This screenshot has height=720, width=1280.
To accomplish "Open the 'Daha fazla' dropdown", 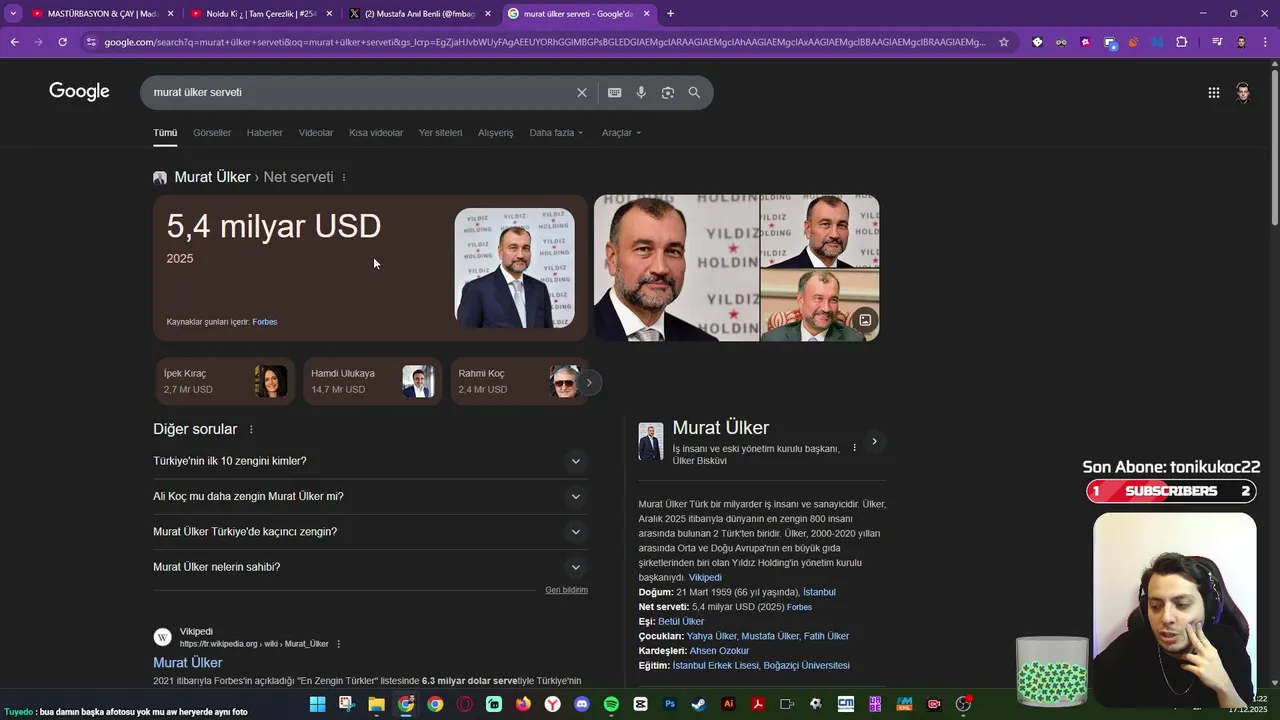I will [556, 133].
